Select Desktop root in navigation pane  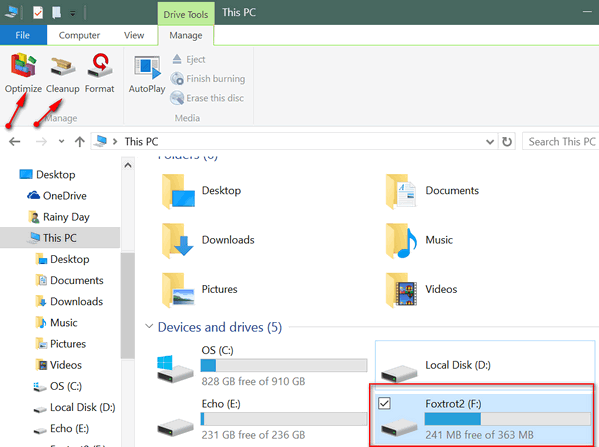(47, 175)
